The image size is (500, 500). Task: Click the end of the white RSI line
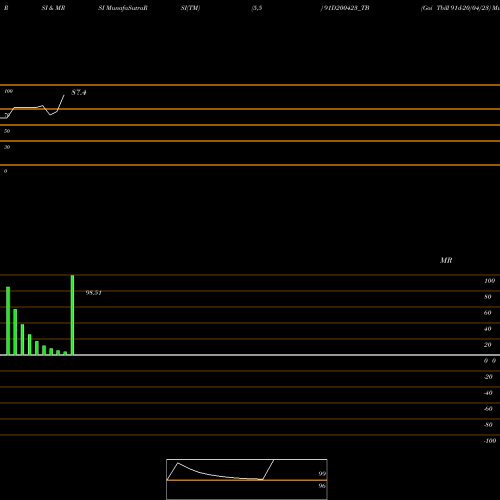(x=64, y=95)
